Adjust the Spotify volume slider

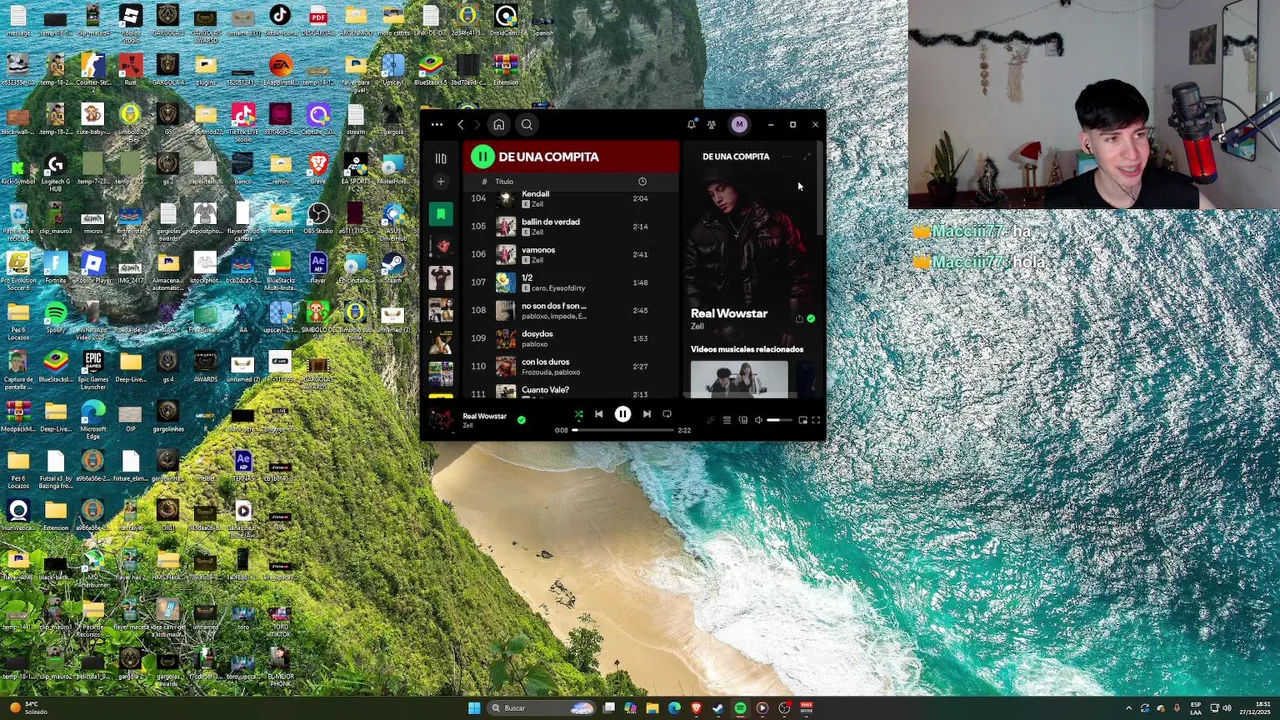coord(780,420)
